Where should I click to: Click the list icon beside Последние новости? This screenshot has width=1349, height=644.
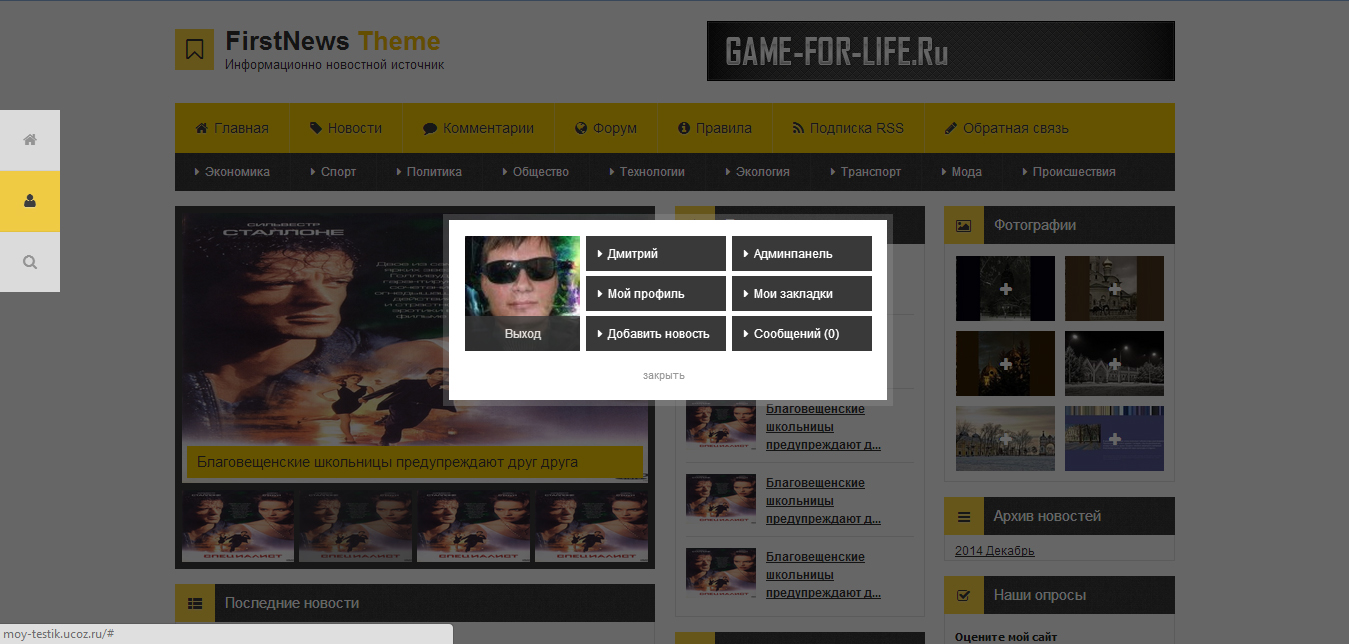[x=195, y=603]
